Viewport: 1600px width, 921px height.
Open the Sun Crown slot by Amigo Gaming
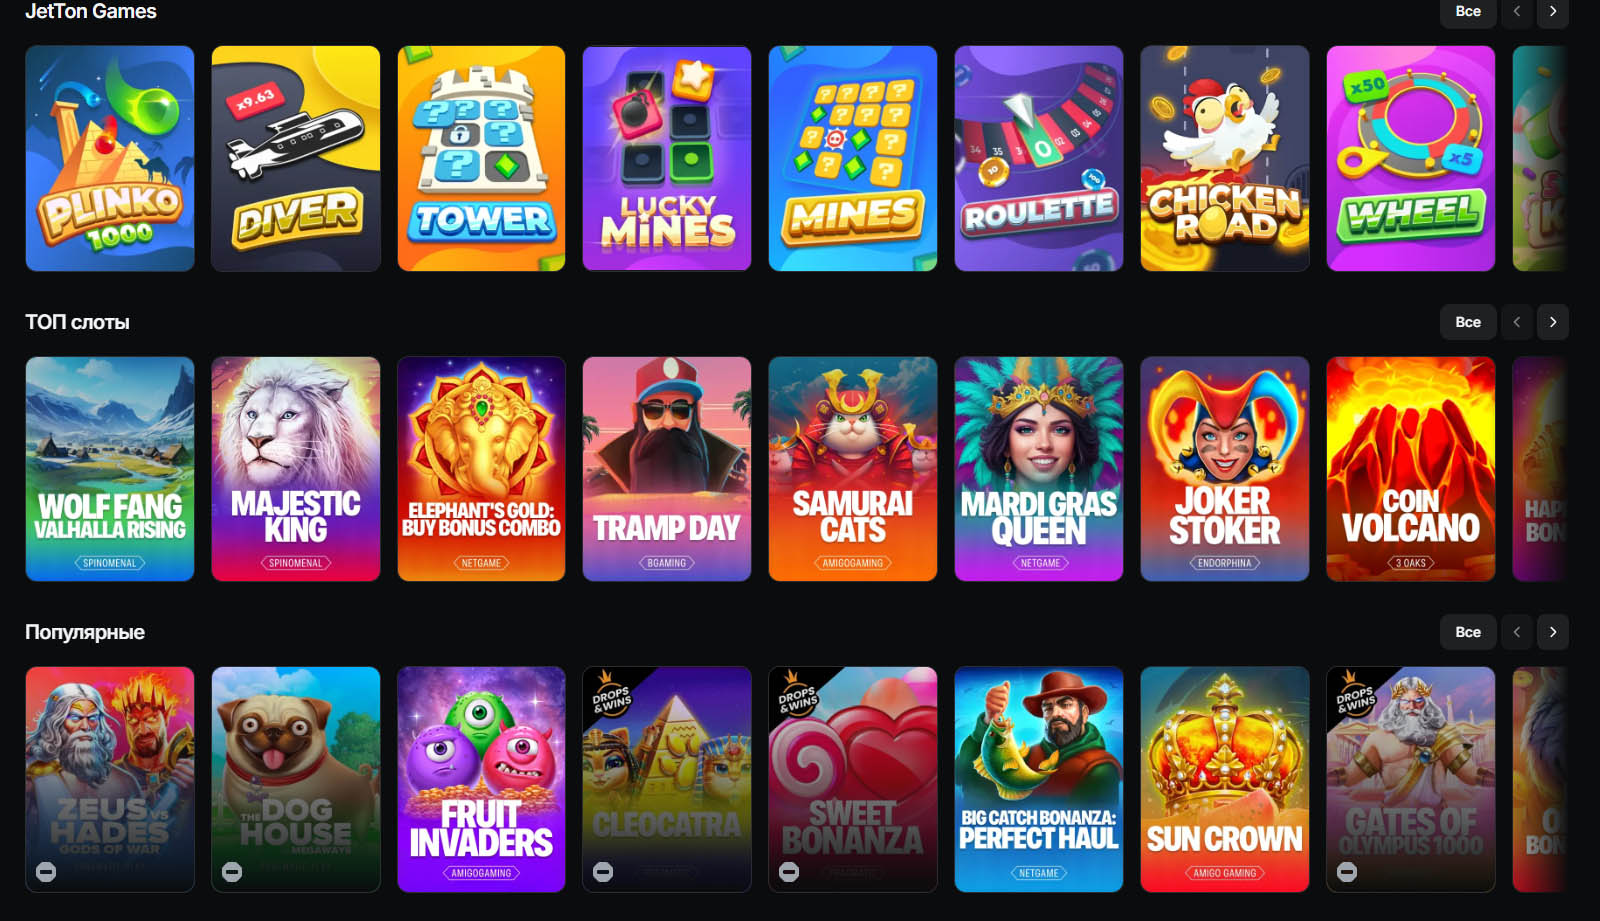click(x=1225, y=779)
